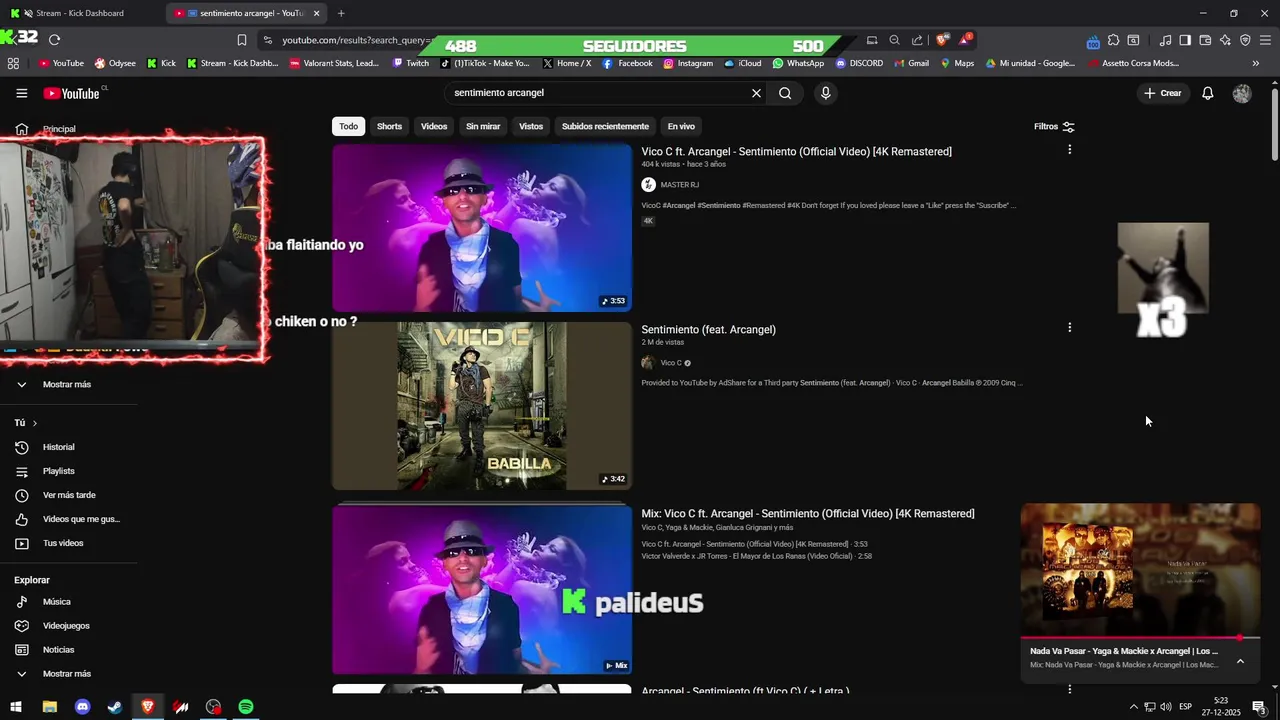
Task: Toggle the browser sidebar panel
Action: tap(1185, 40)
